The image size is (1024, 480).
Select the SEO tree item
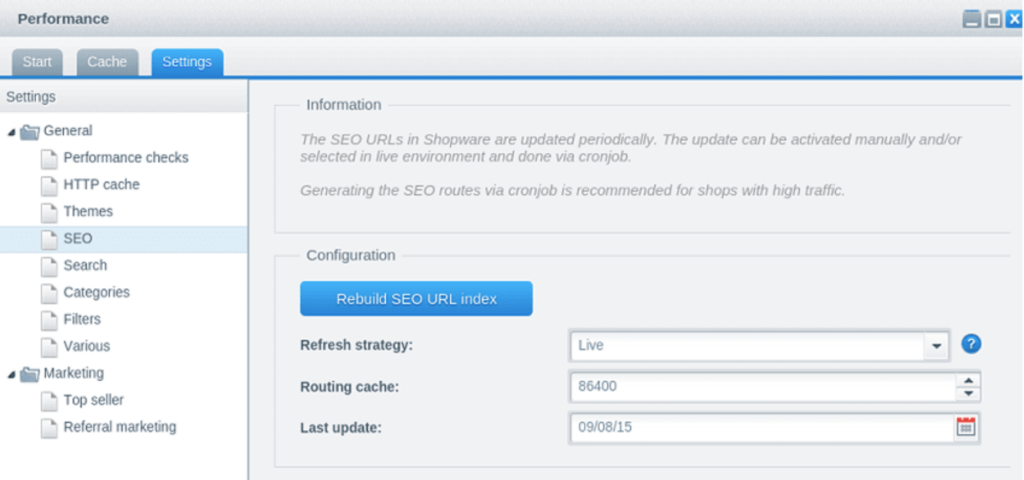pyautogui.click(x=123, y=239)
